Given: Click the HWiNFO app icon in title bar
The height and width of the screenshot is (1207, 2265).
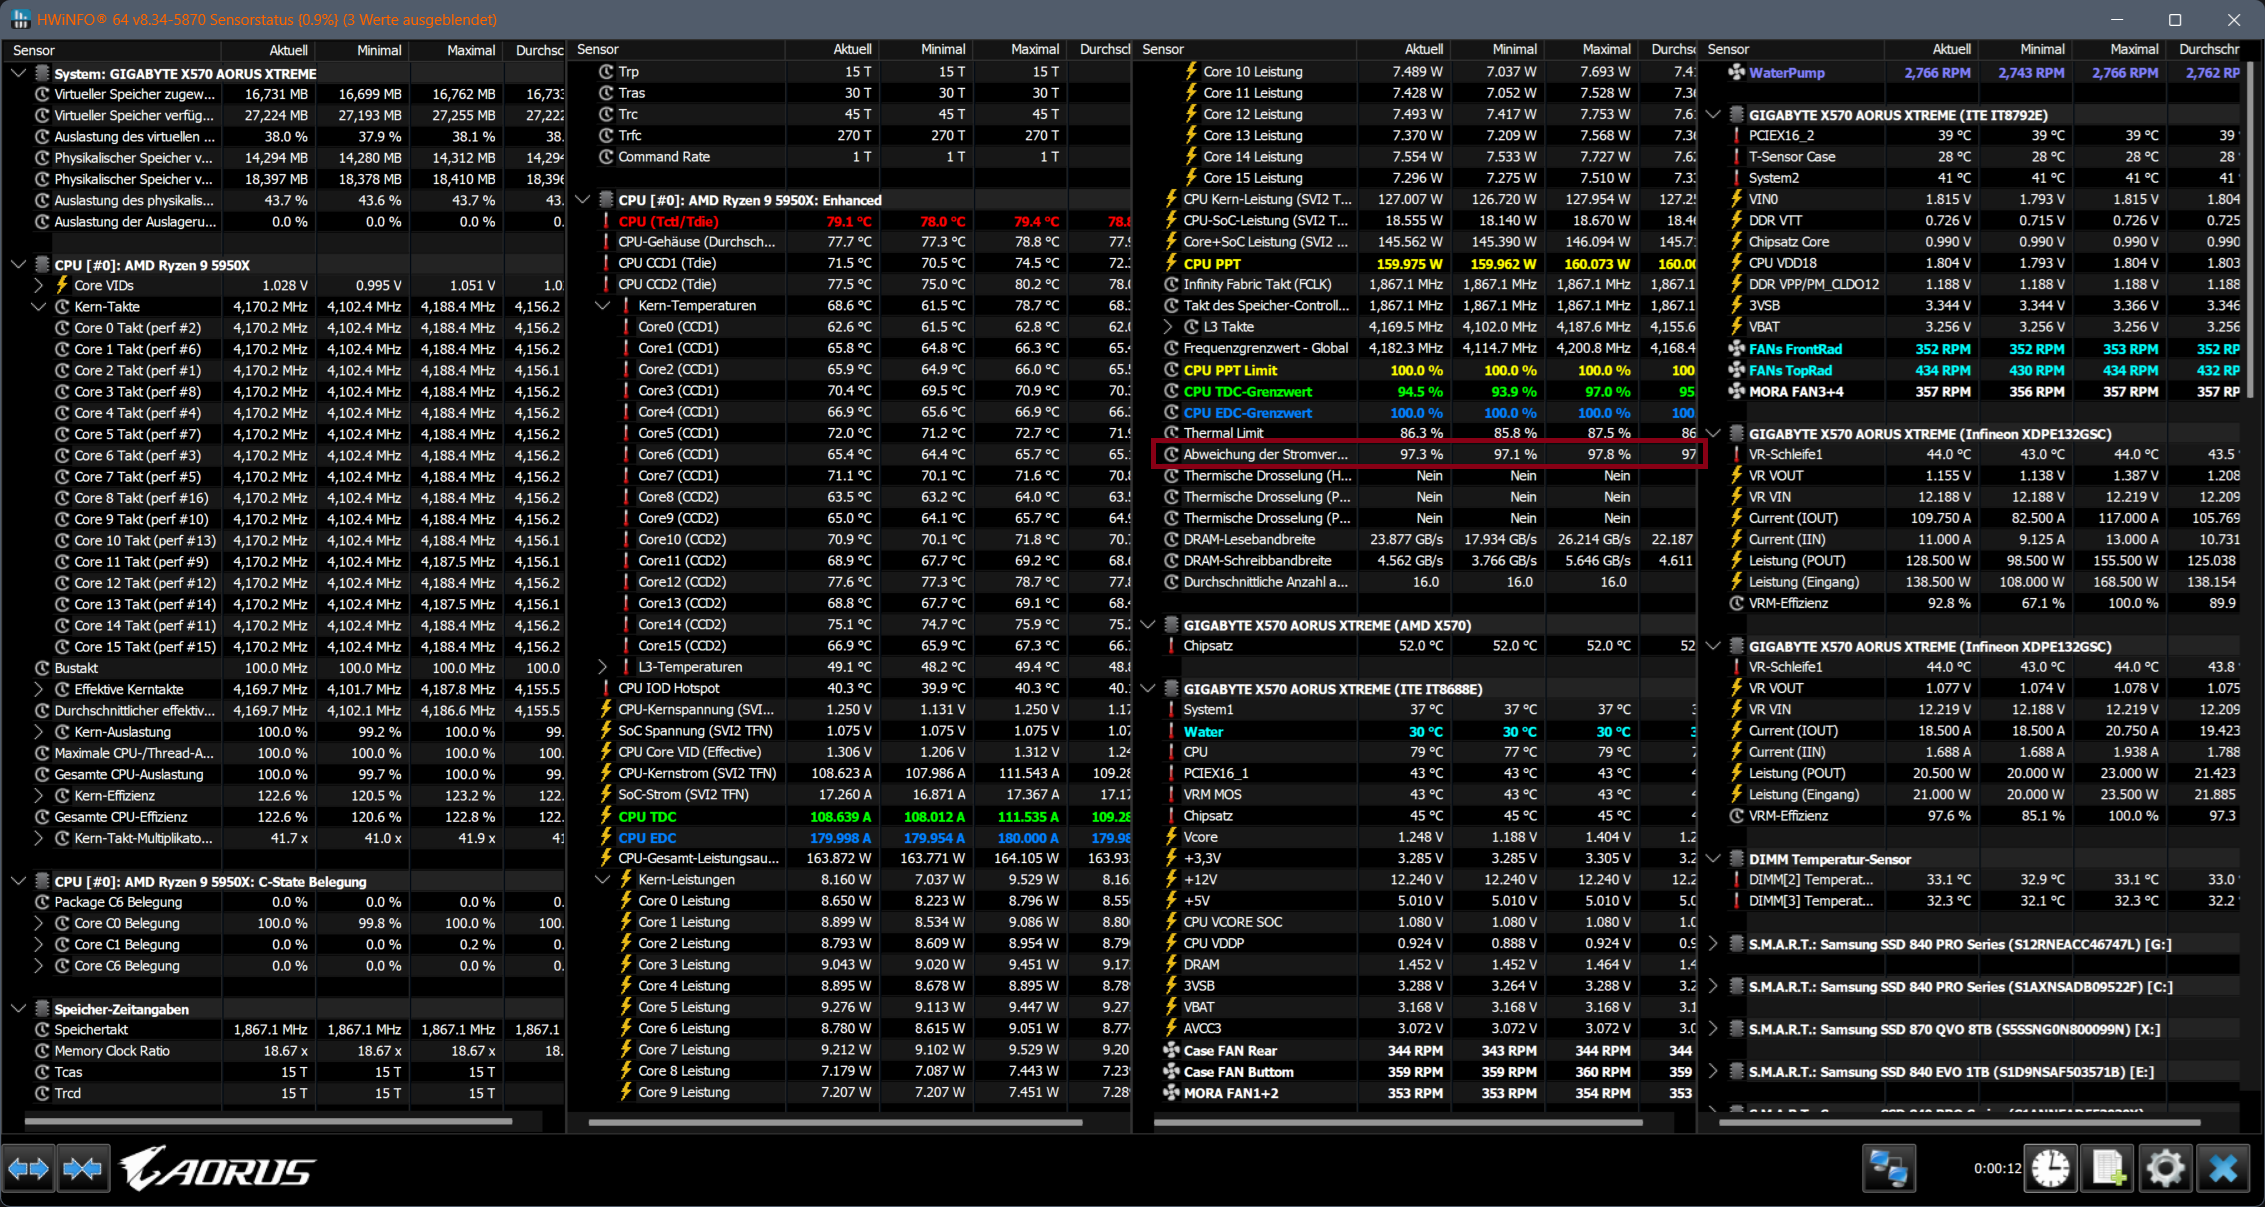Looking at the screenshot, I should [x=20, y=19].
